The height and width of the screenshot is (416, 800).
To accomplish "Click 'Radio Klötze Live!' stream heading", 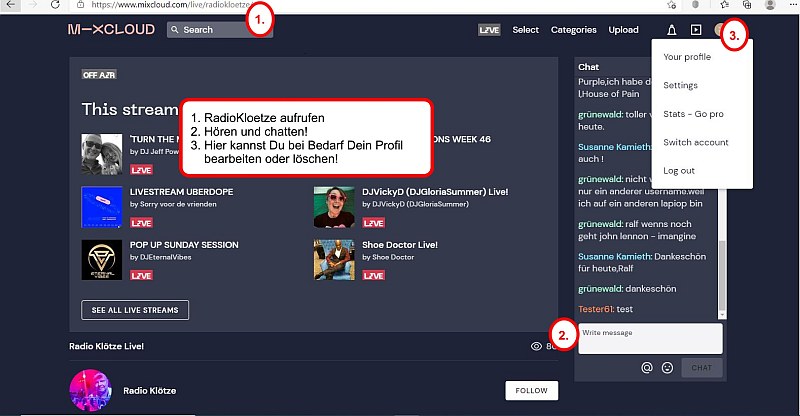I will [107, 346].
